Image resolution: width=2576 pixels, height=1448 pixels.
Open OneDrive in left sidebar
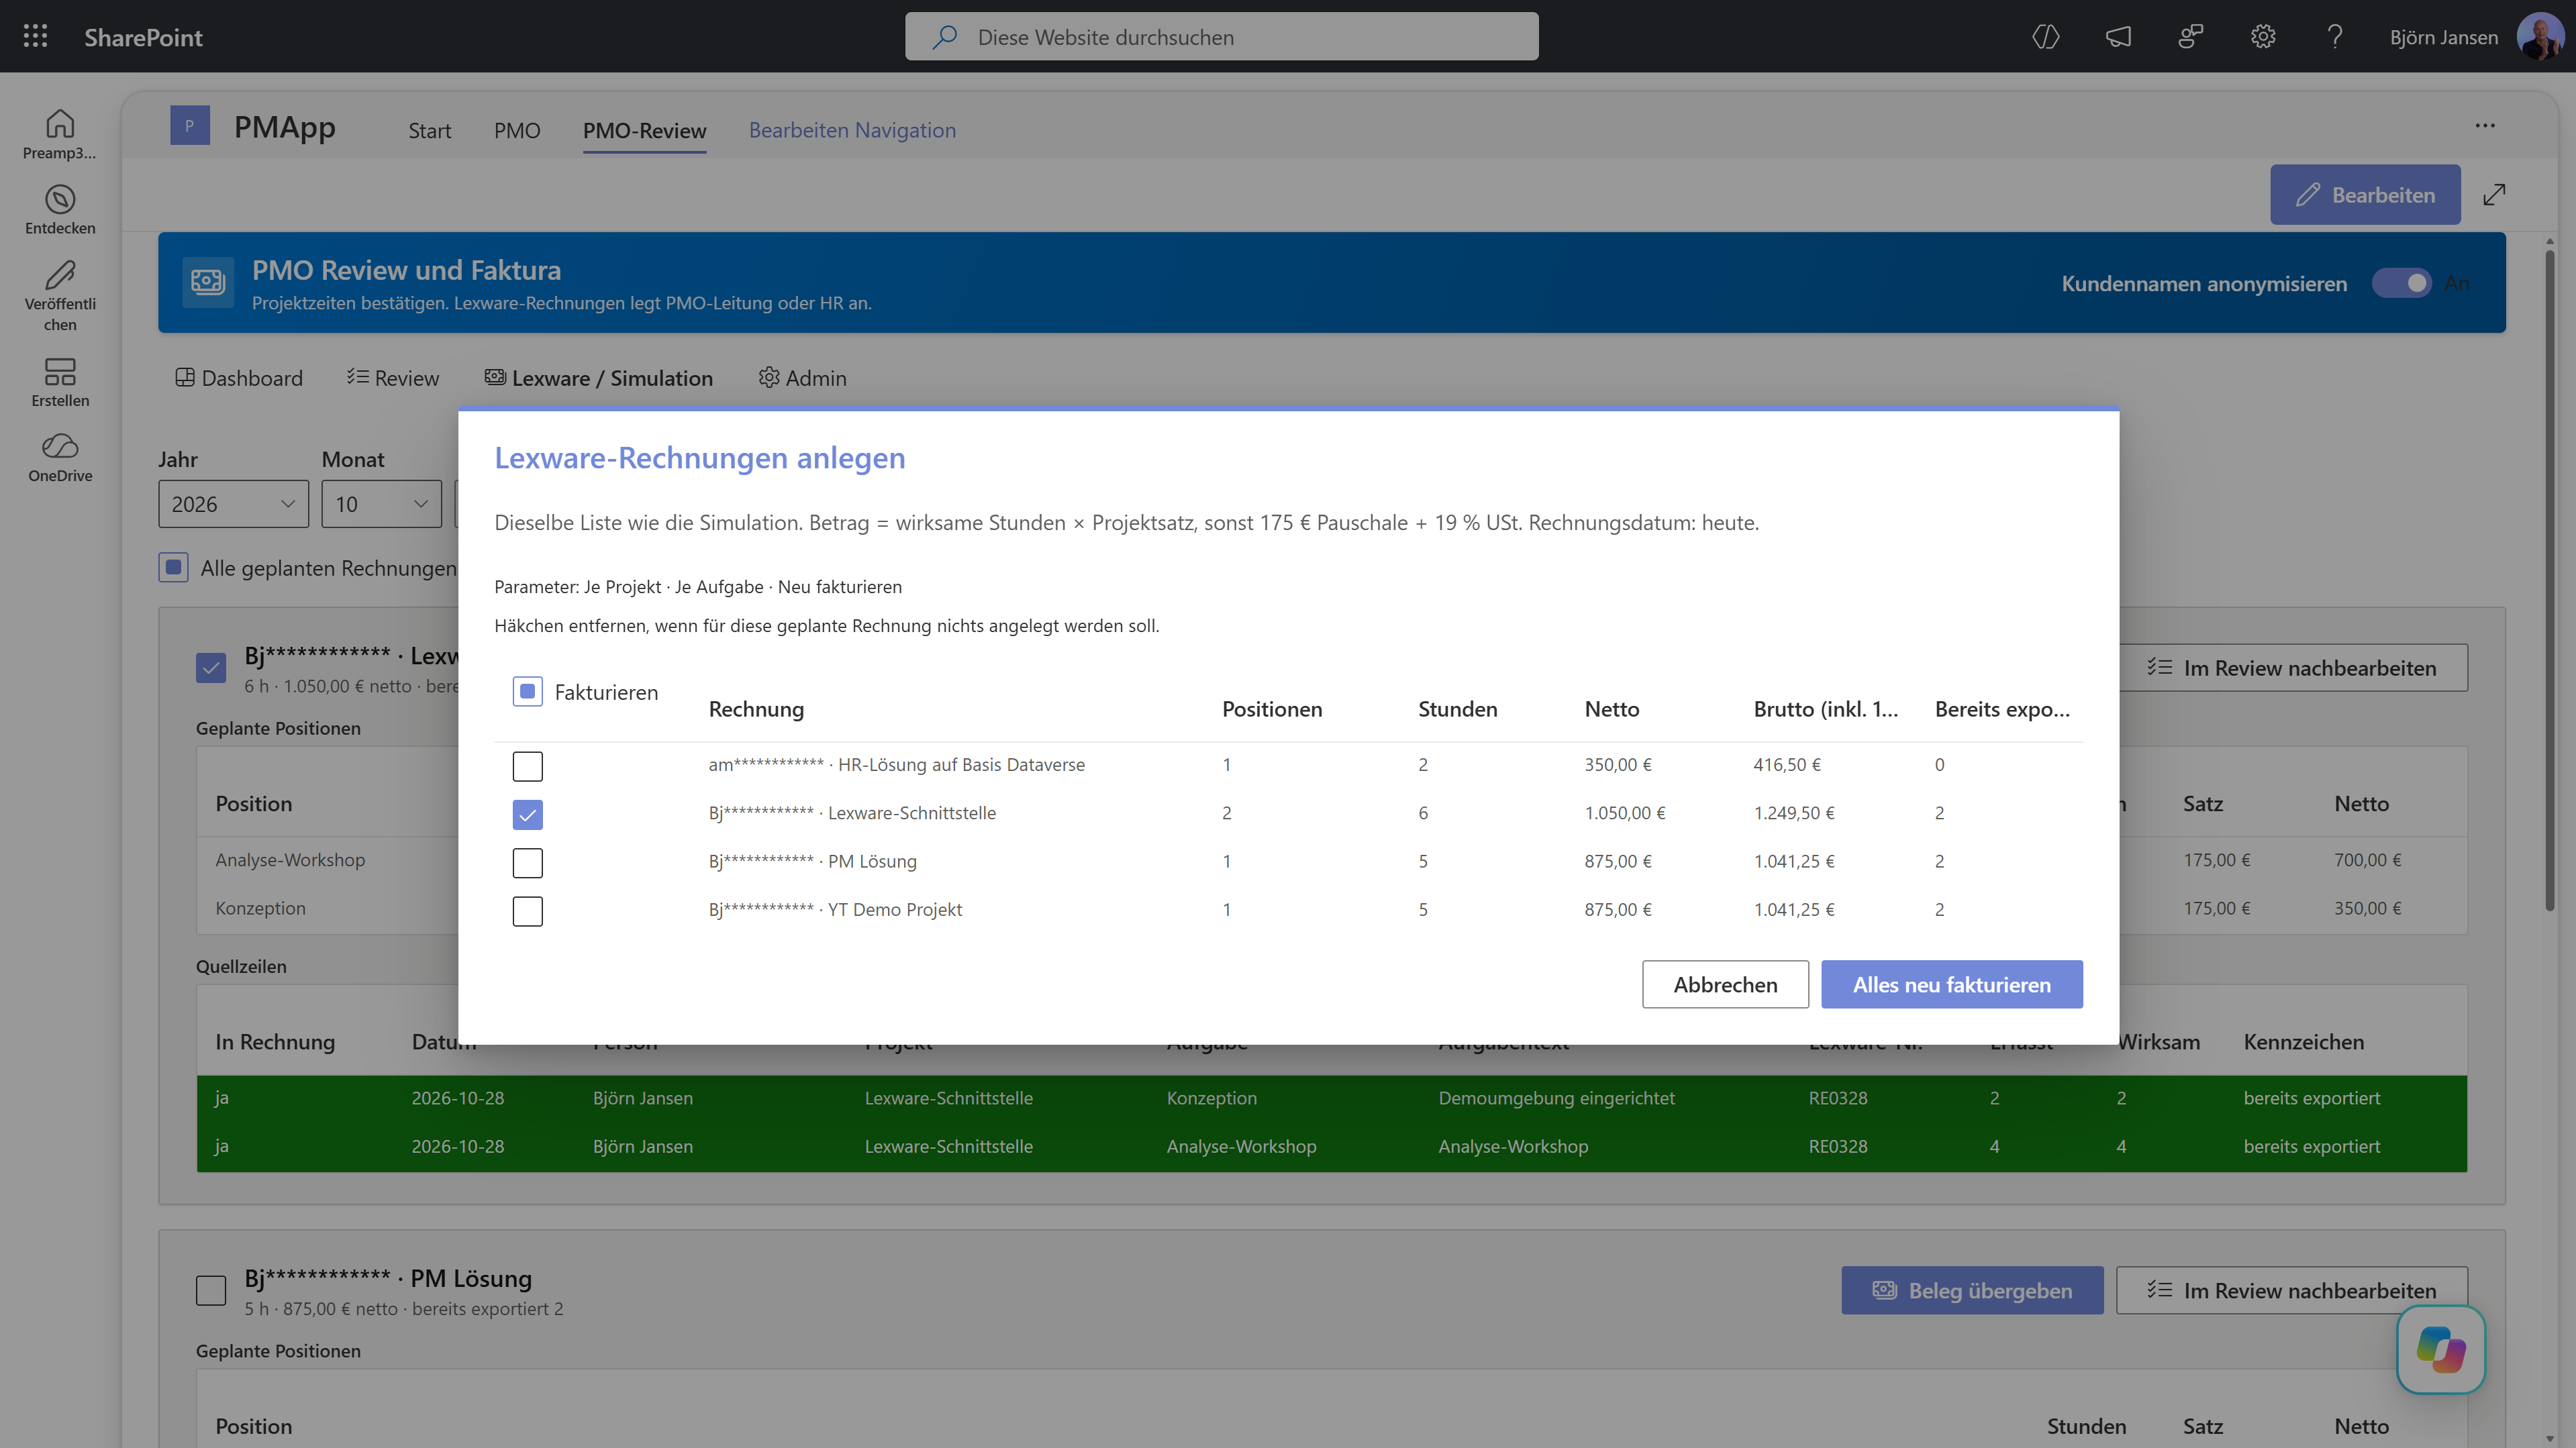(x=60, y=458)
